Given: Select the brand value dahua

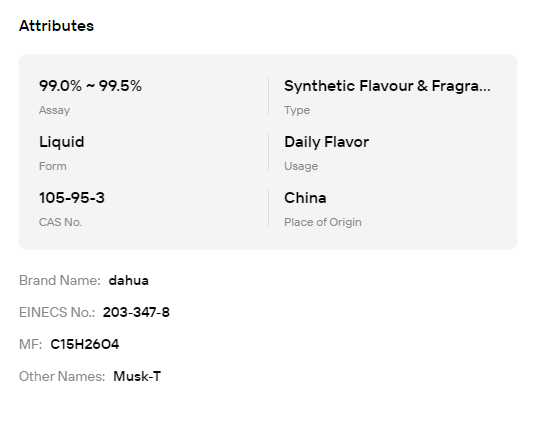Looking at the screenshot, I should point(129,280).
